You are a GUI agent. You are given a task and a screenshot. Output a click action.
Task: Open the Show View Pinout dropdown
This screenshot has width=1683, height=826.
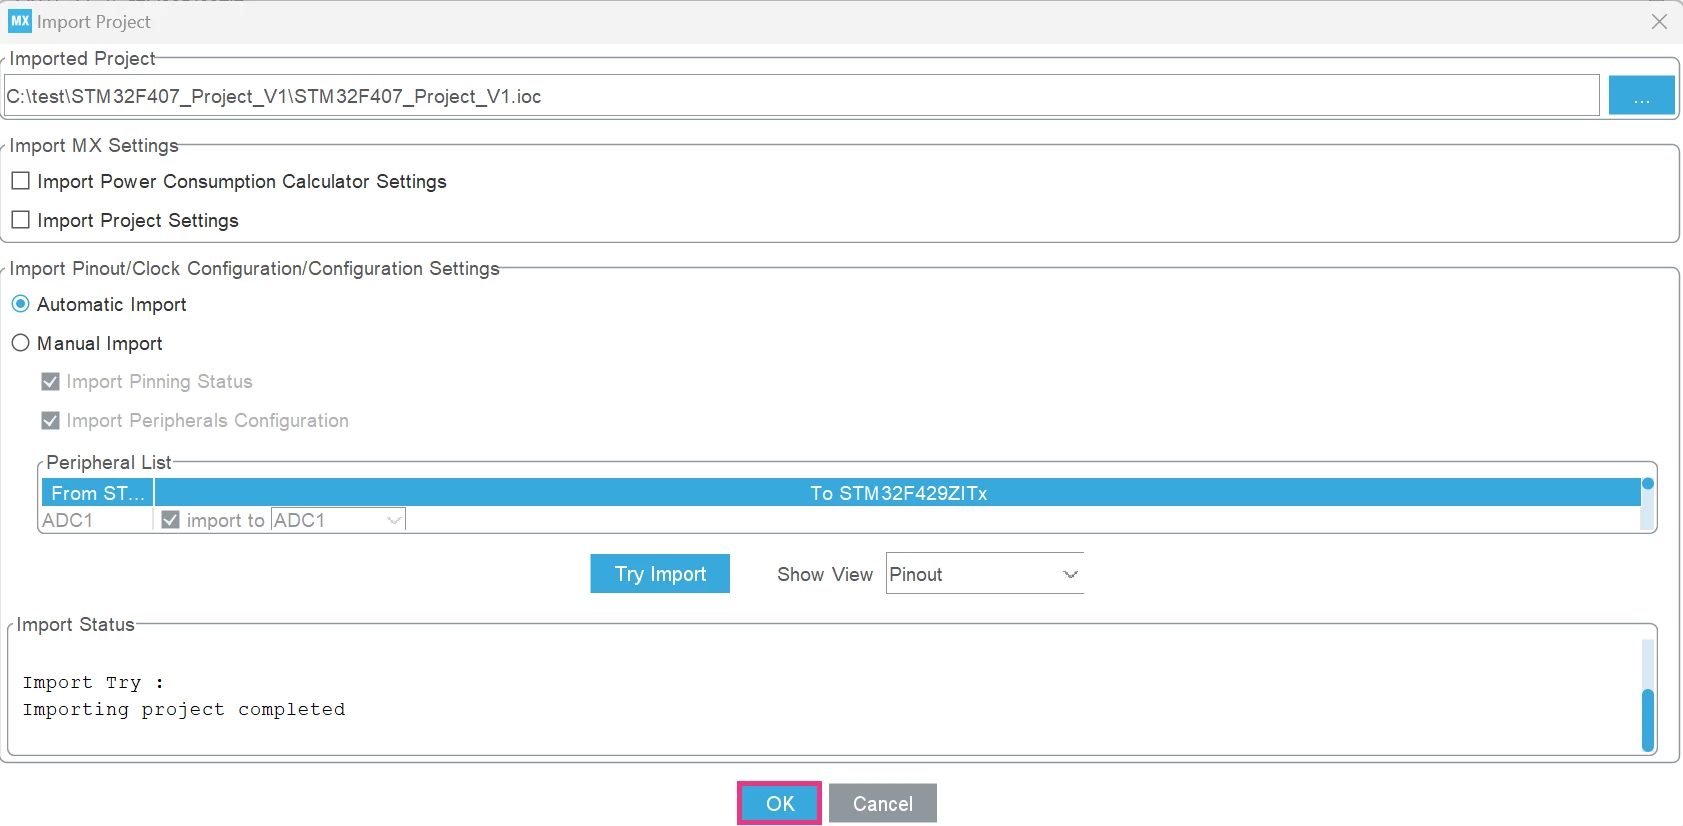click(984, 574)
